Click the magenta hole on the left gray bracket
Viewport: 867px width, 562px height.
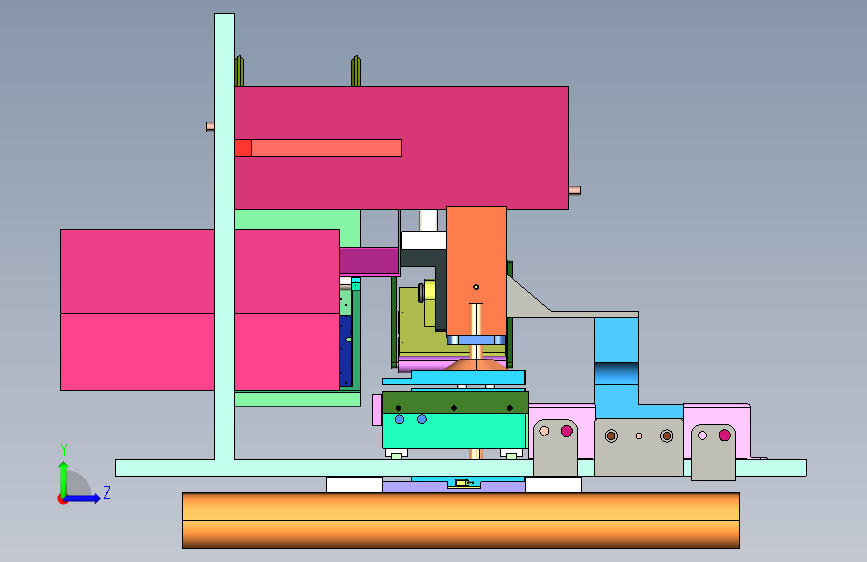click(x=567, y=431)
